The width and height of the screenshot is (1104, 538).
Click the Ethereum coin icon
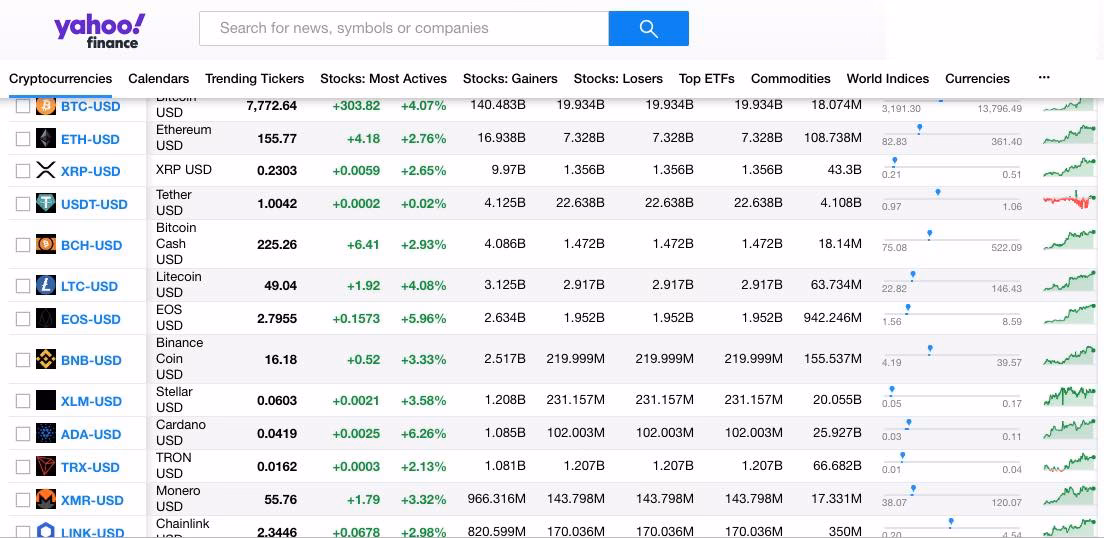click(x=46, y=138)
